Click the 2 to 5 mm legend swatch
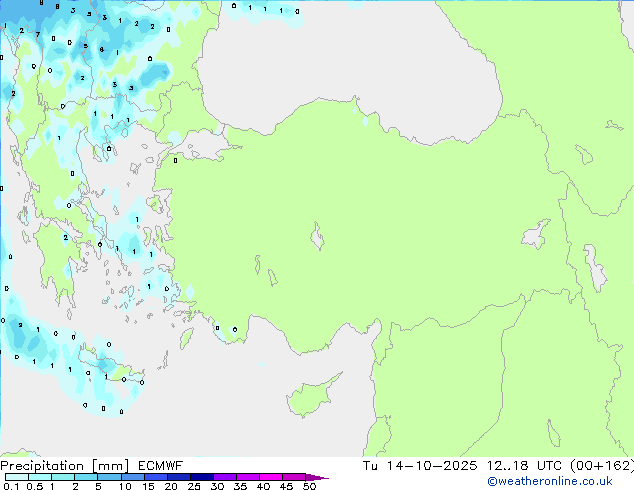634x490 pixels. [86, 477]
